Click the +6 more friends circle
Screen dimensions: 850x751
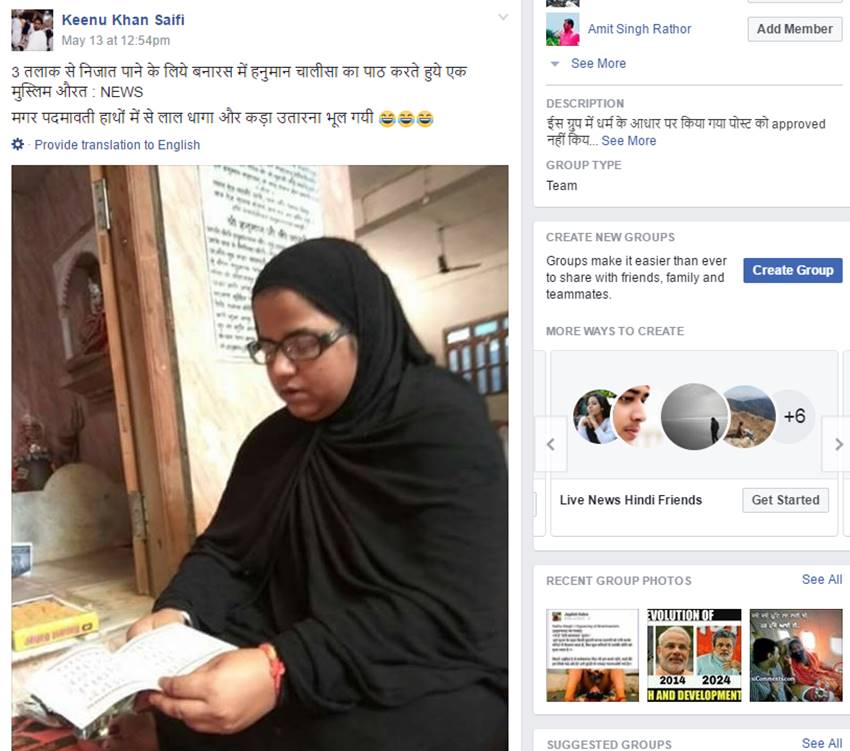tap(794, 416)
